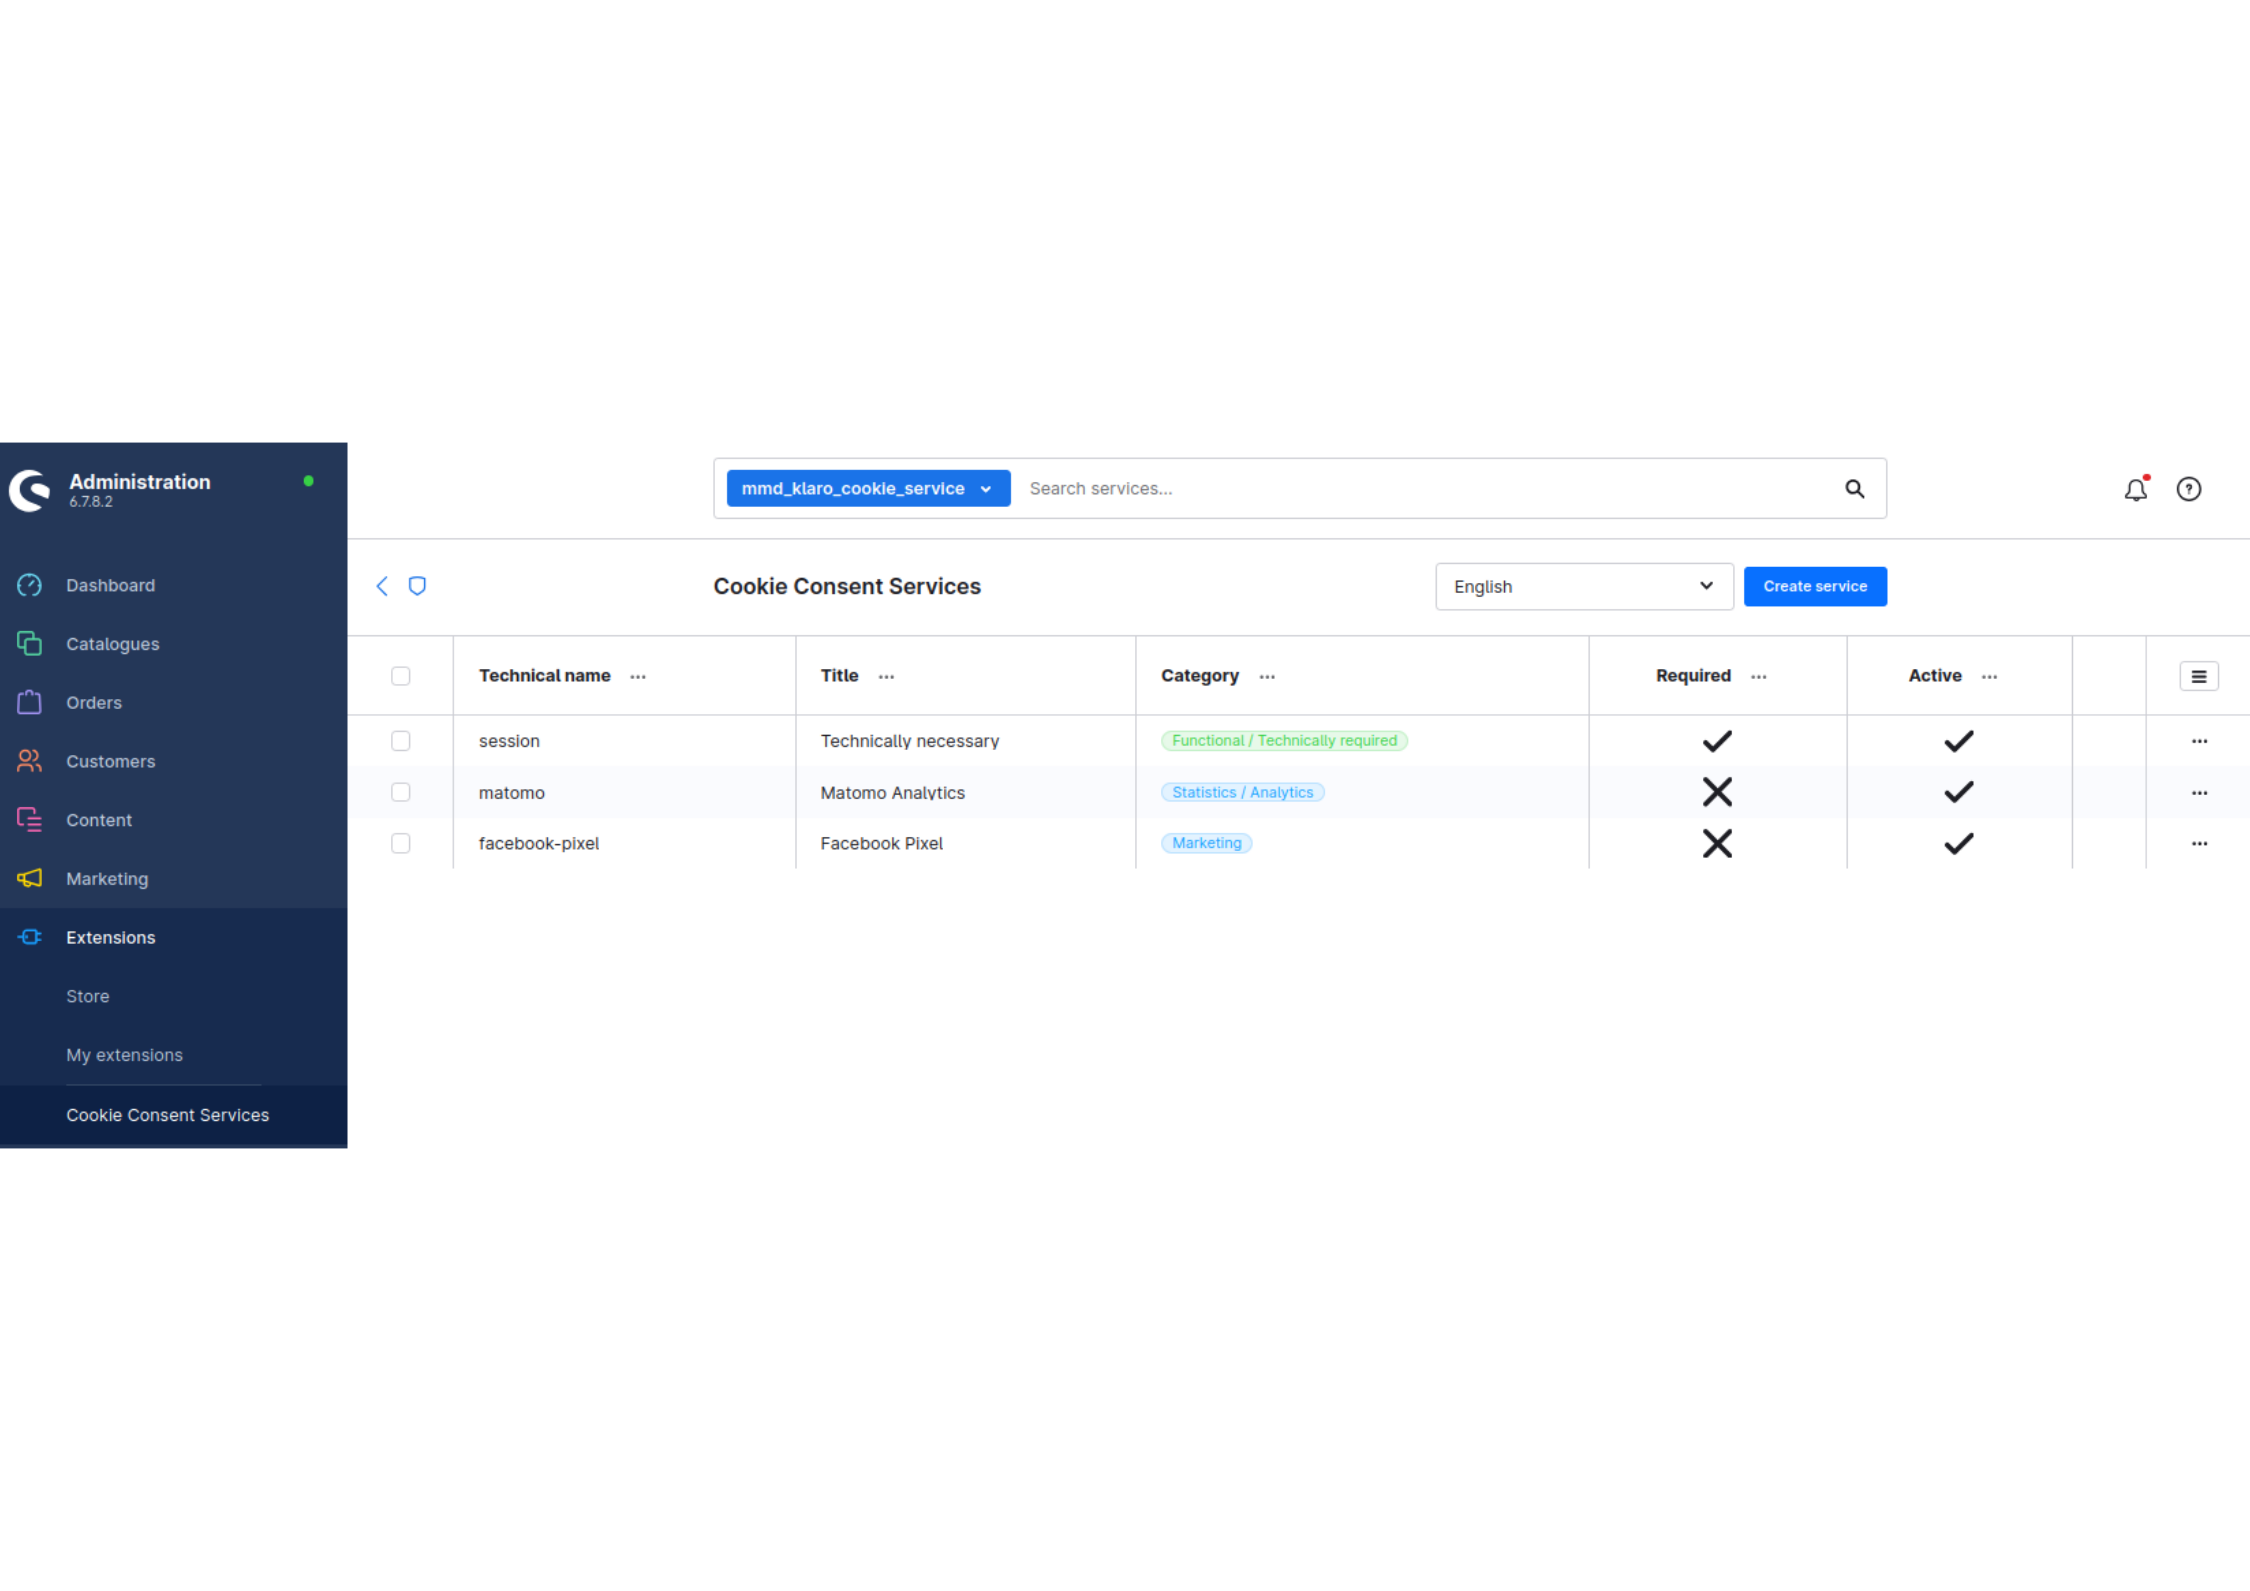This screenshot has width=2250, height=1591.
Task: Check the session row checkbox
Action: point(401,741)
